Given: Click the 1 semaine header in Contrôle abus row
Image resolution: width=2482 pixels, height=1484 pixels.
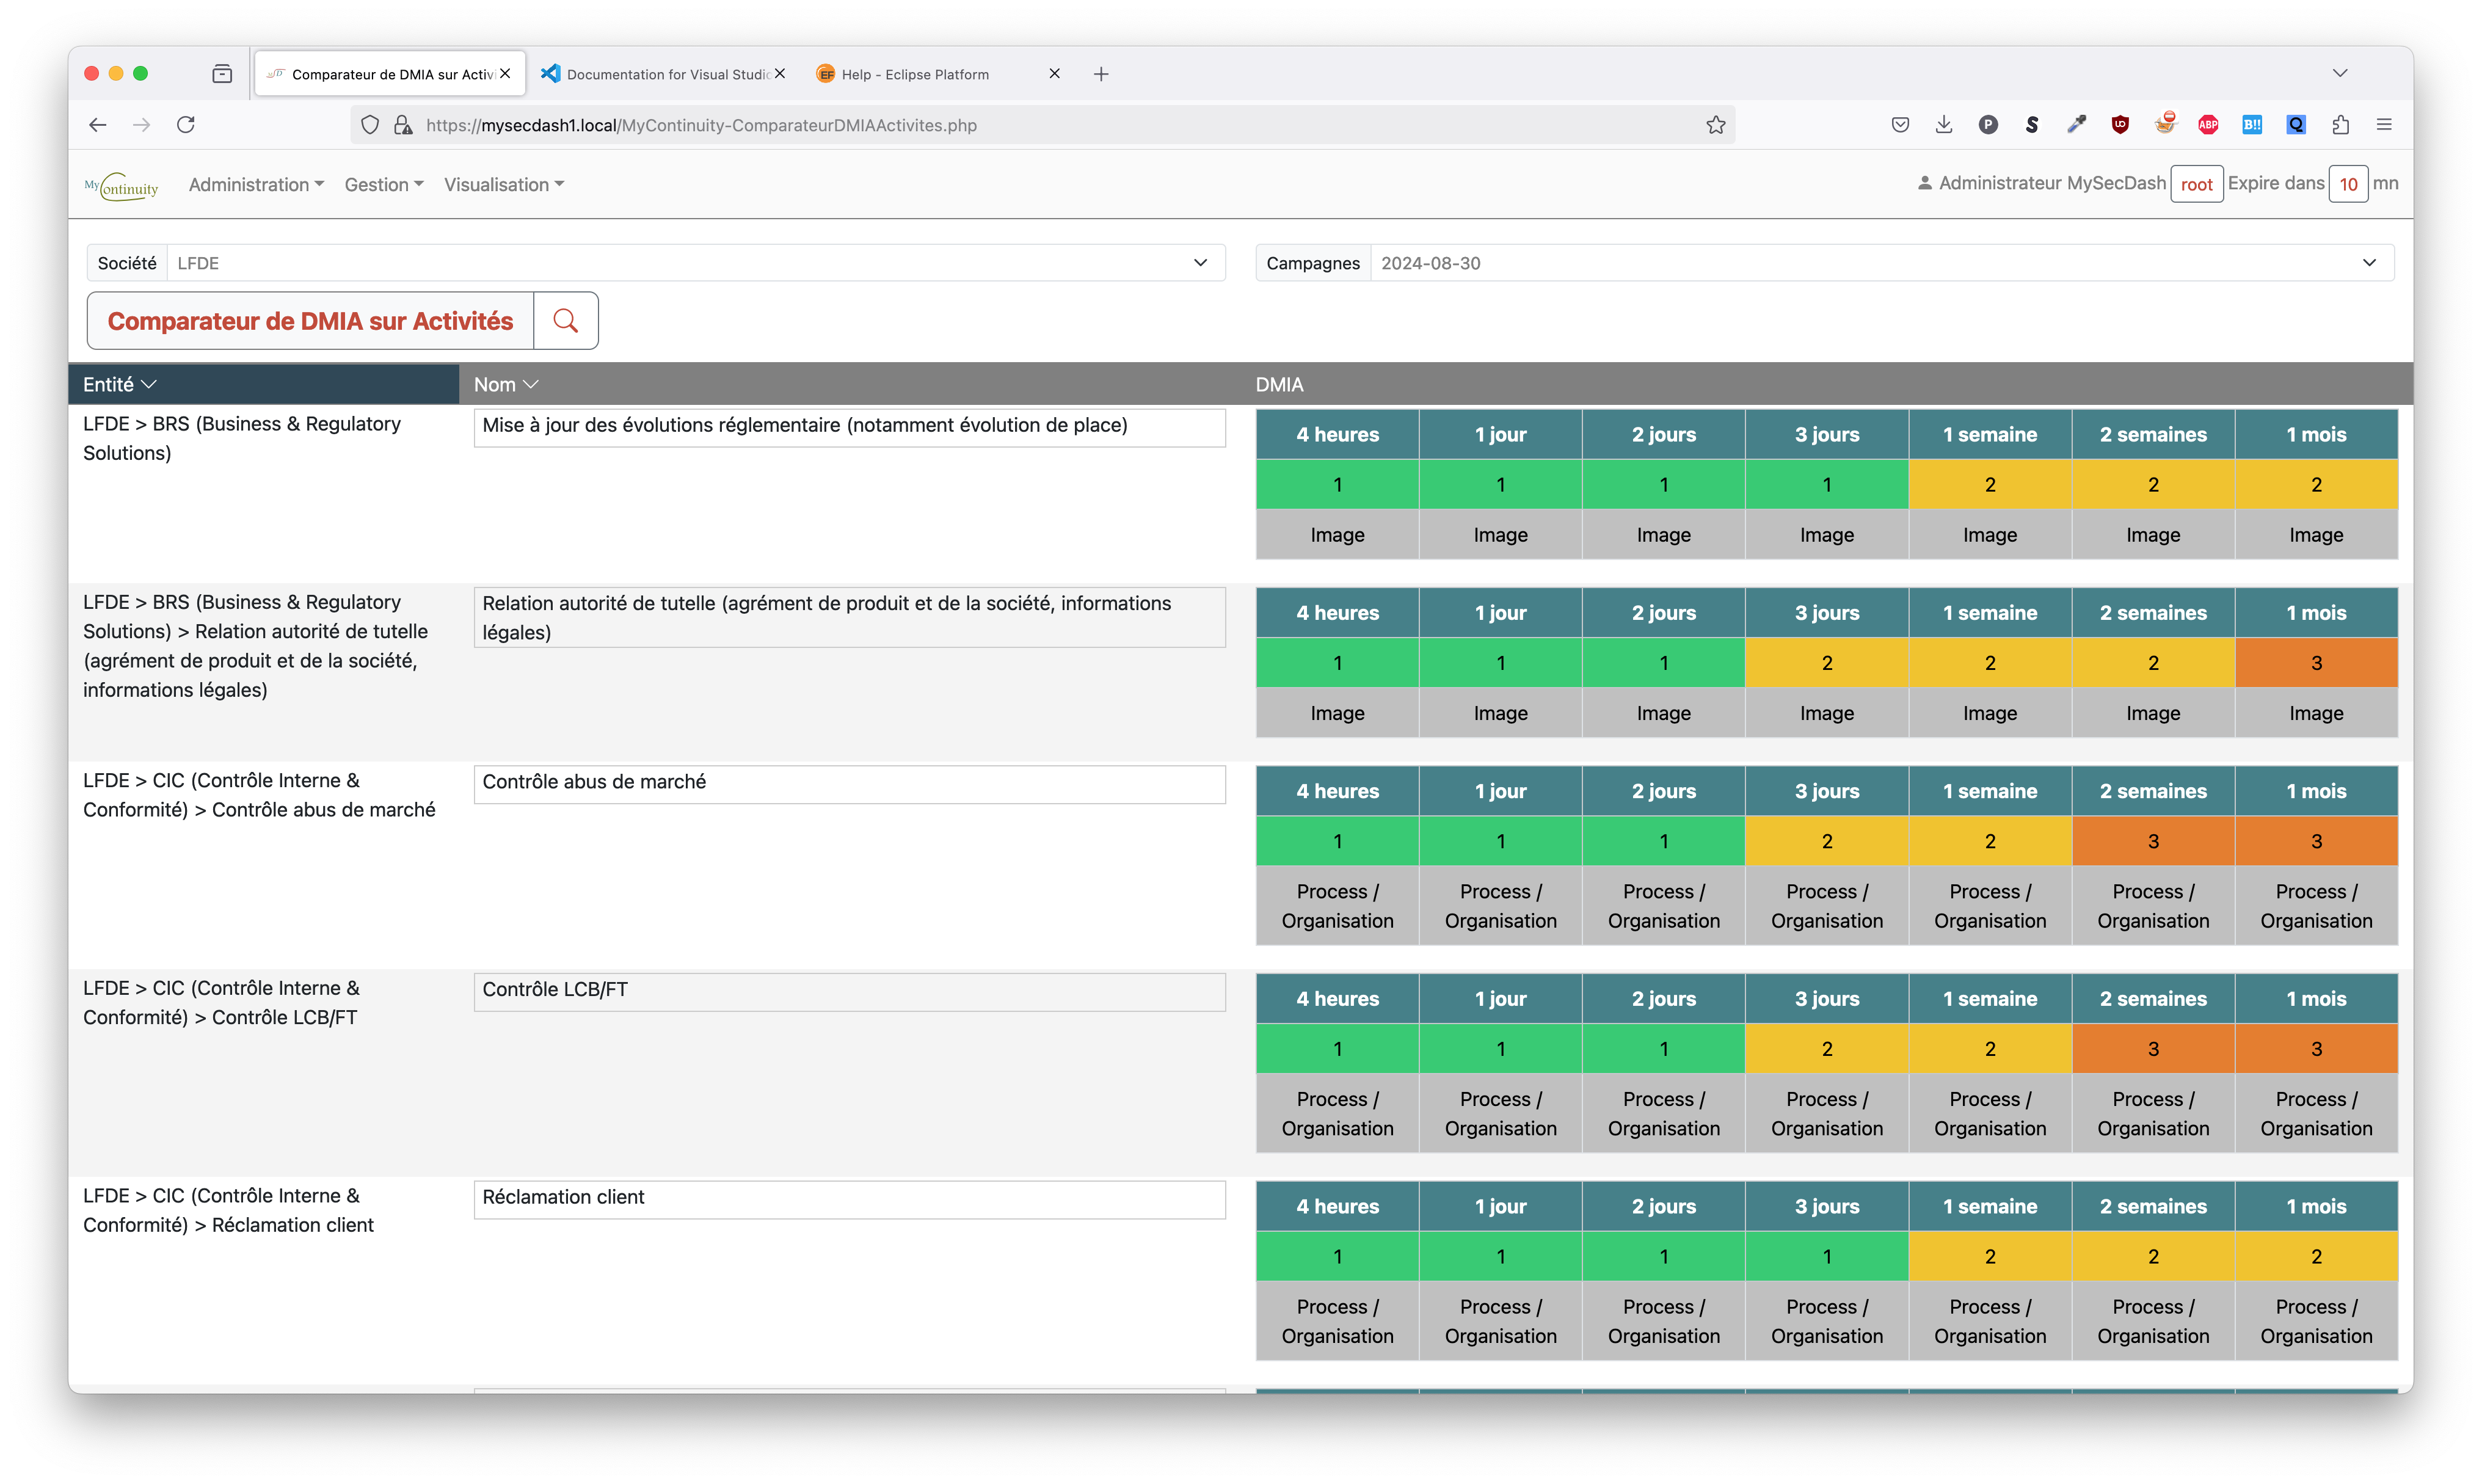Looking at the screenshot, I should (1989, 791).
